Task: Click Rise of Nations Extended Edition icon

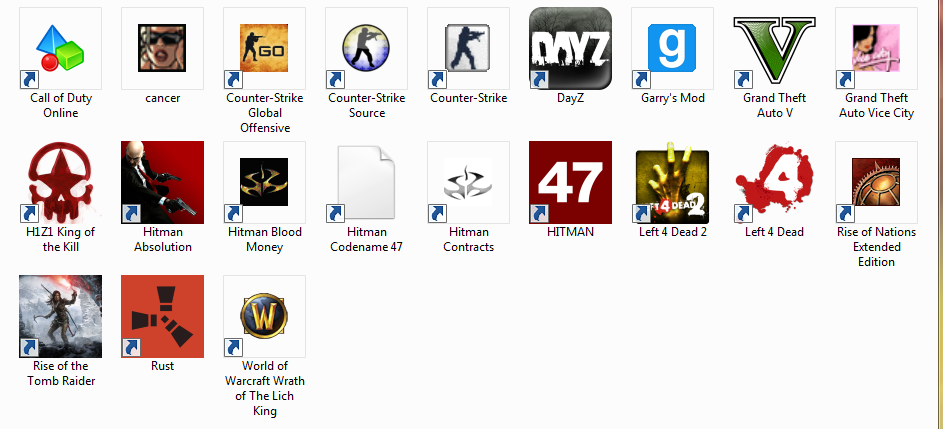Action: point(876,182)
